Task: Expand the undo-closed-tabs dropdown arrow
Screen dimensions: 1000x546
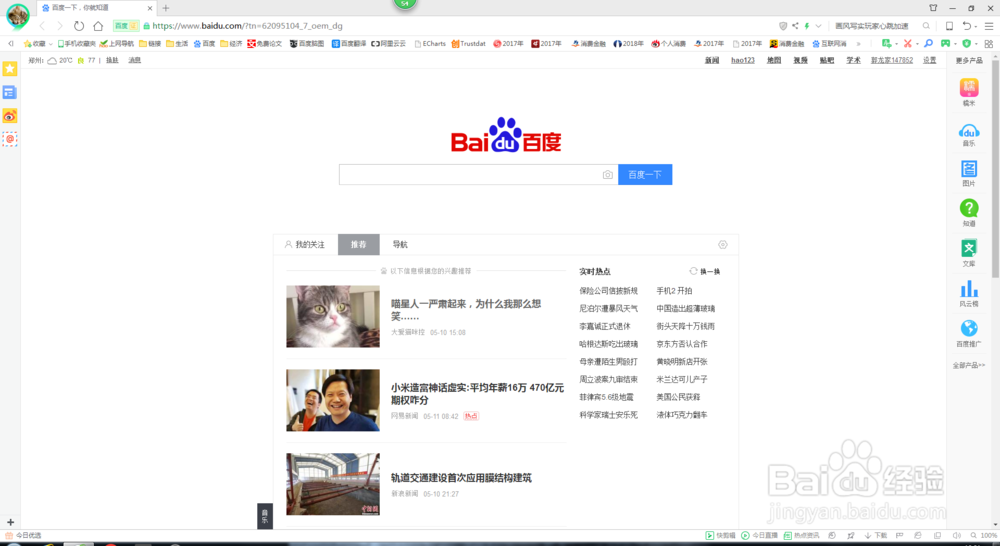Action: (x=978, y=26)
